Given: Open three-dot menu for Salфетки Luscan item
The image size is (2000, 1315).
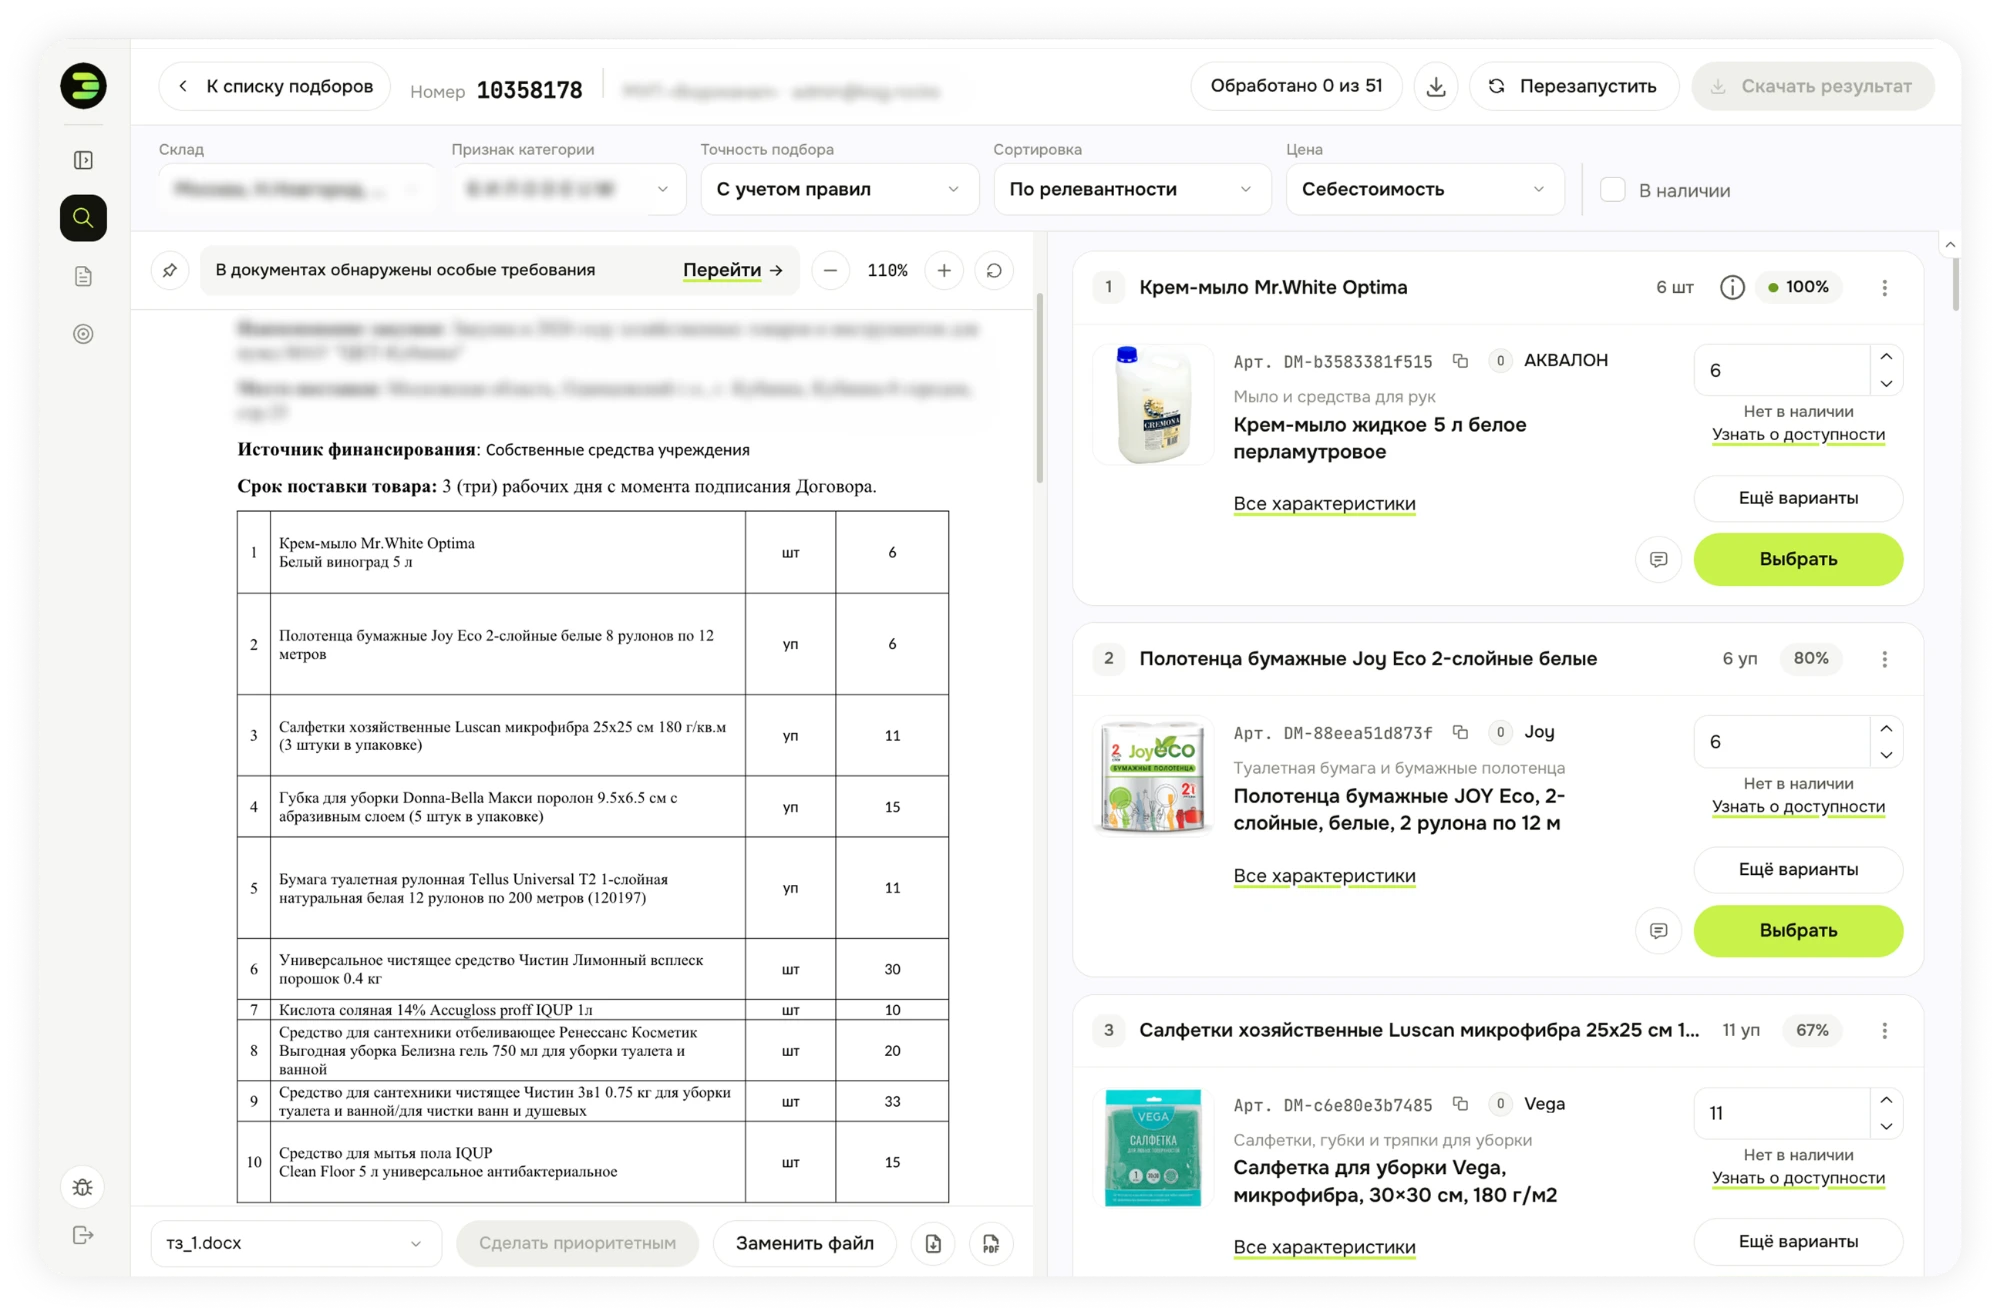Looking at the screenshot, I should tap(1885, 1030).
